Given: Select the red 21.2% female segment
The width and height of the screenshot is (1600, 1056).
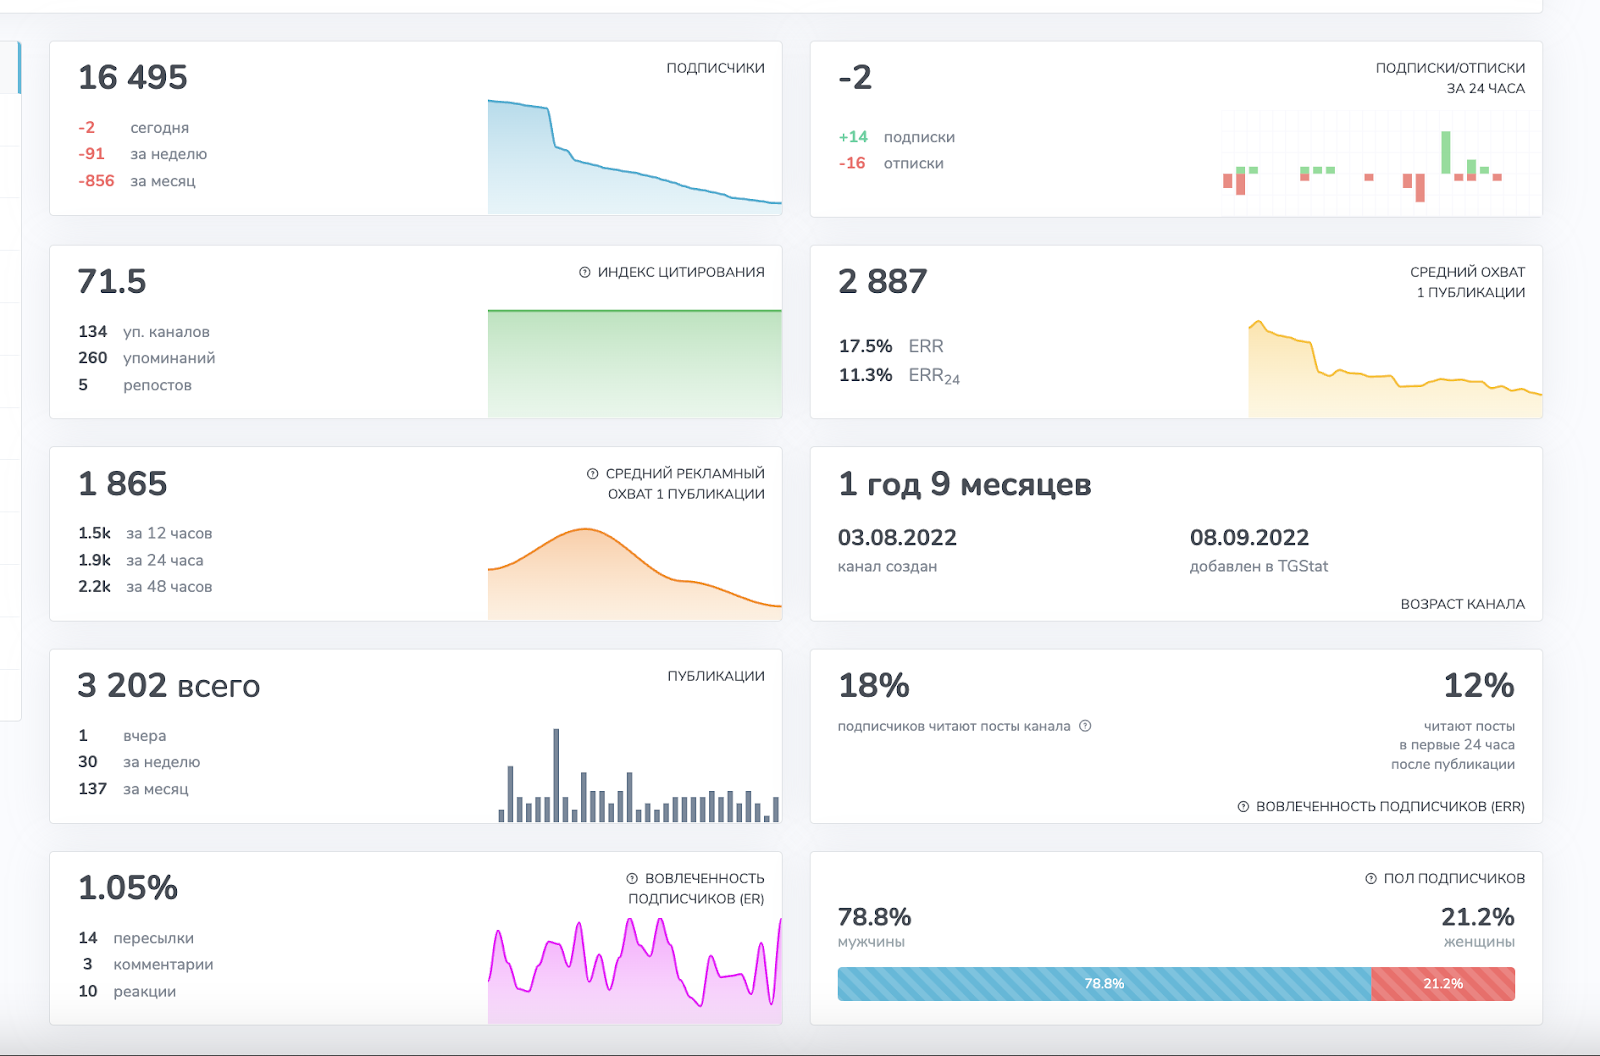Looking at the screenshot, I should 1443,984.
